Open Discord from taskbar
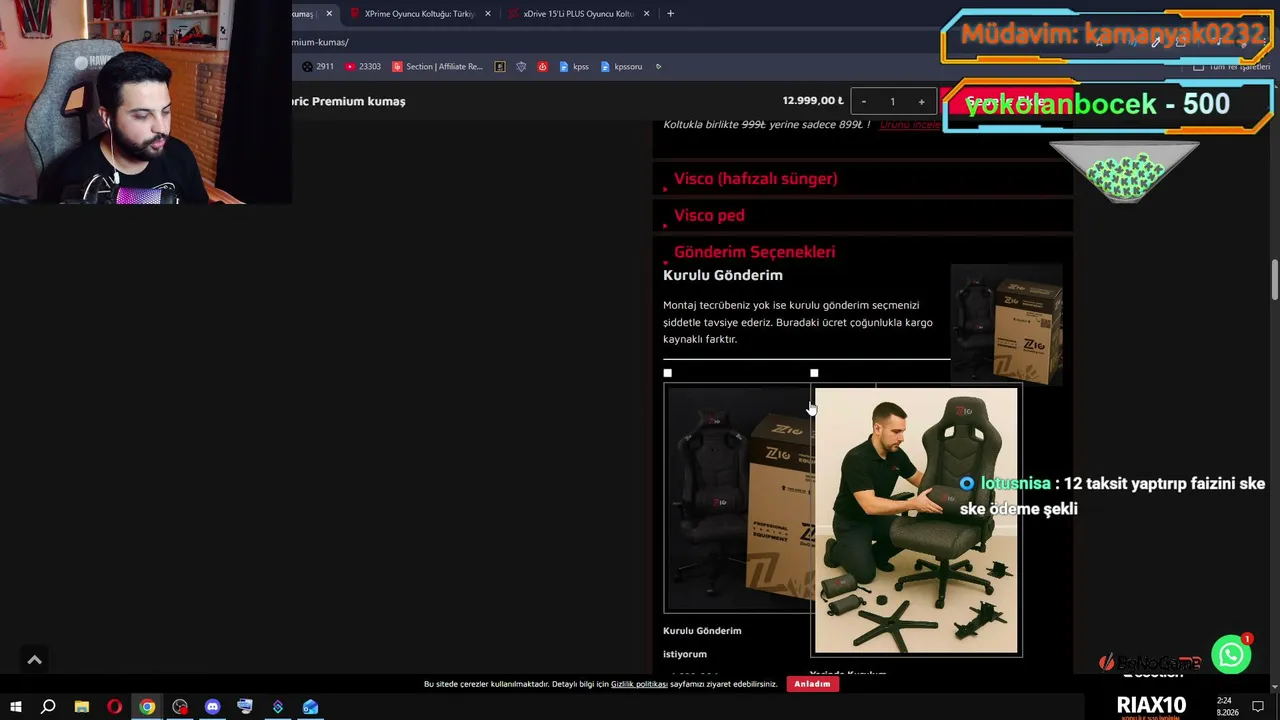 tap(212, 707)
